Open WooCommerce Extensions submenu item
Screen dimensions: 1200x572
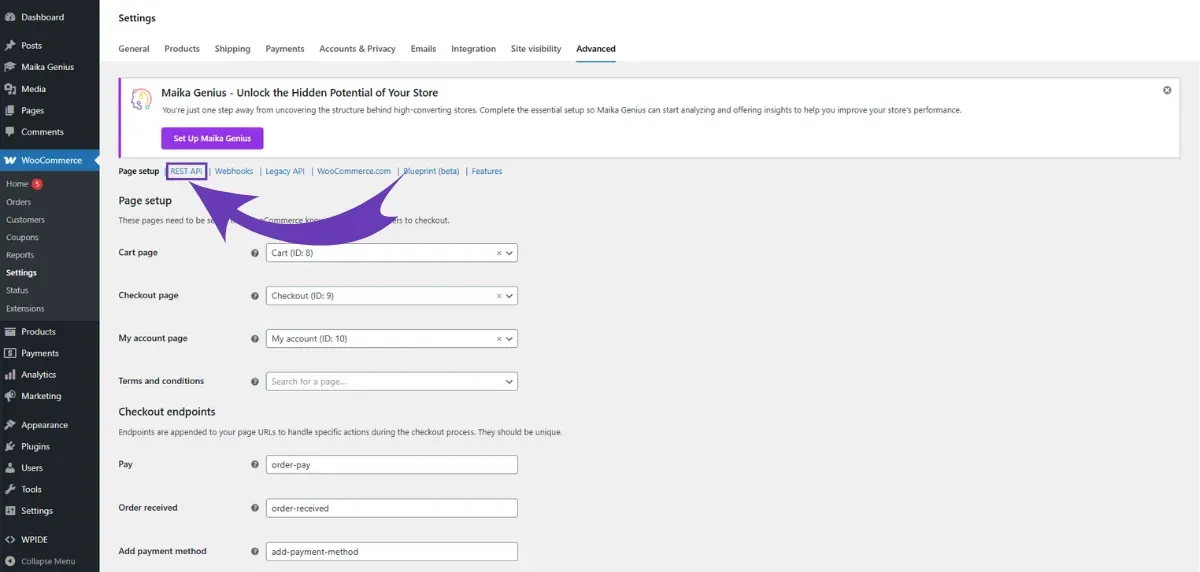[25, 308]
